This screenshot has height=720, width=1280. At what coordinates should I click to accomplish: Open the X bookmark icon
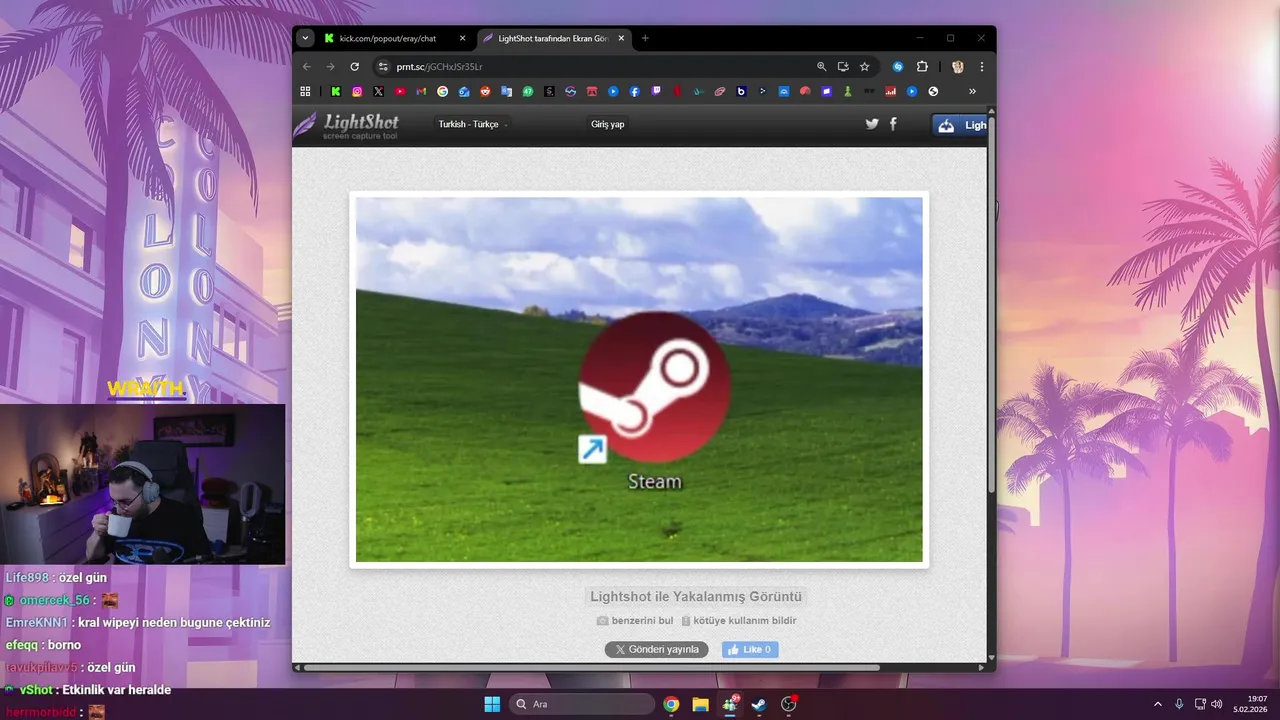point(378,91)
